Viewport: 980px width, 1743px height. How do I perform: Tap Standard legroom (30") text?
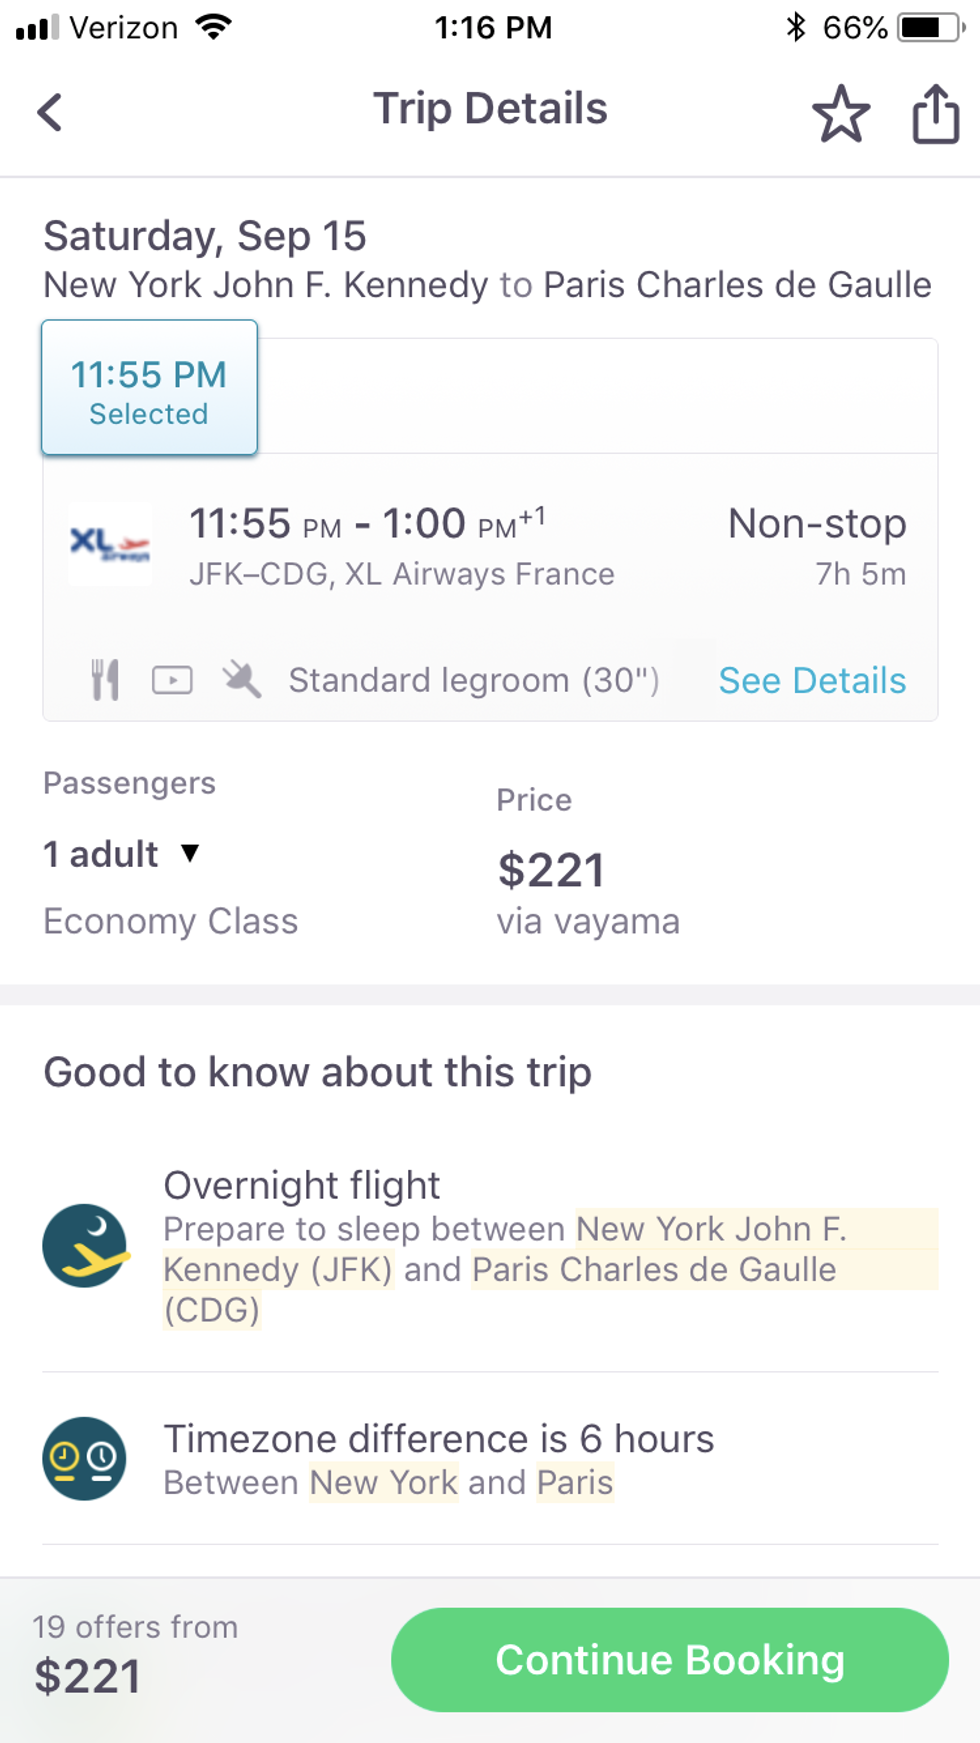(x=474, y=680)
